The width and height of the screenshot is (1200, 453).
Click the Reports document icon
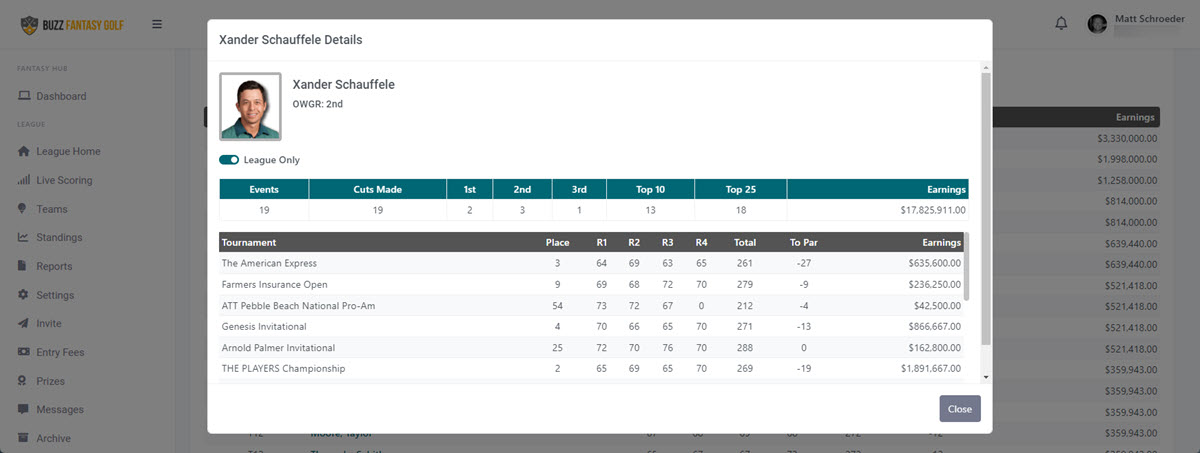coord(24,266)
